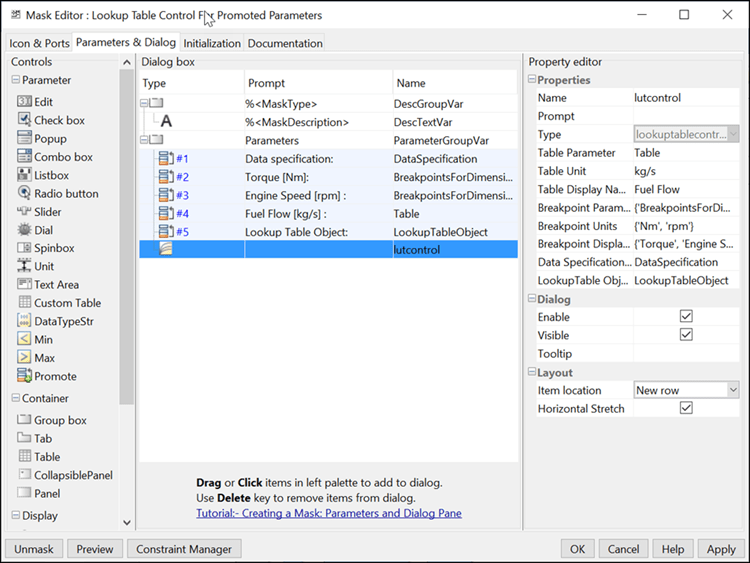
Task: Add a Tab container
Action: tap(34, 438)
